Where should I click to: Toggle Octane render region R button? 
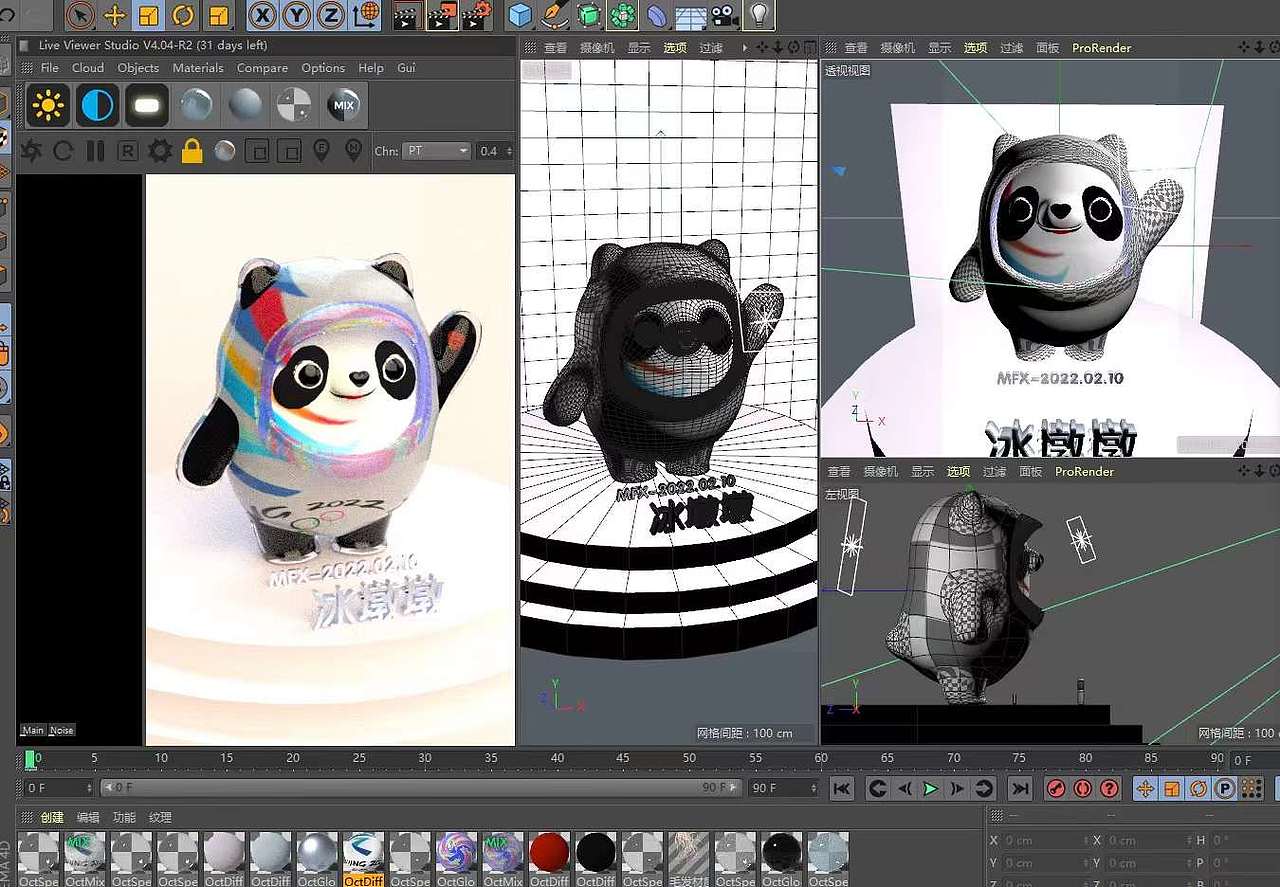tap(128, 151)
